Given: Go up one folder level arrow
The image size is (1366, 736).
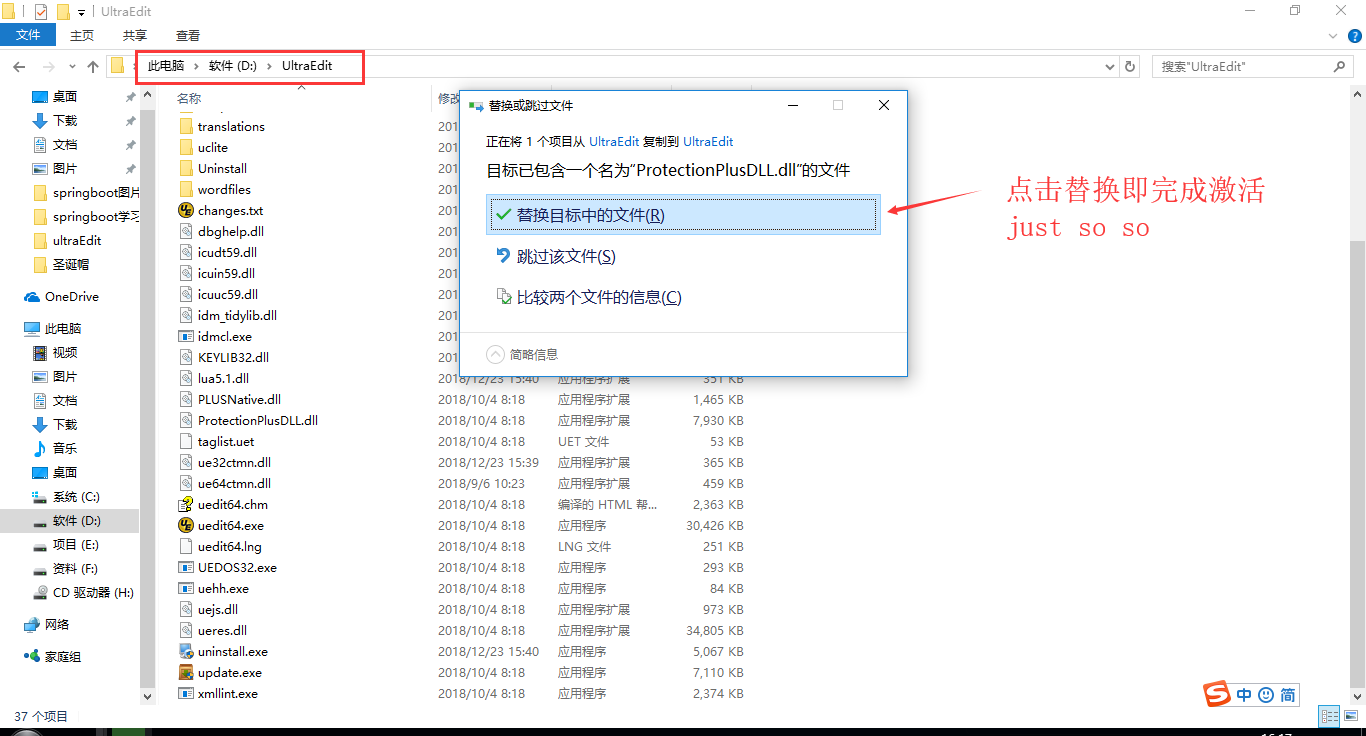Looking at the screenshot, I should (x=93, y=67).
